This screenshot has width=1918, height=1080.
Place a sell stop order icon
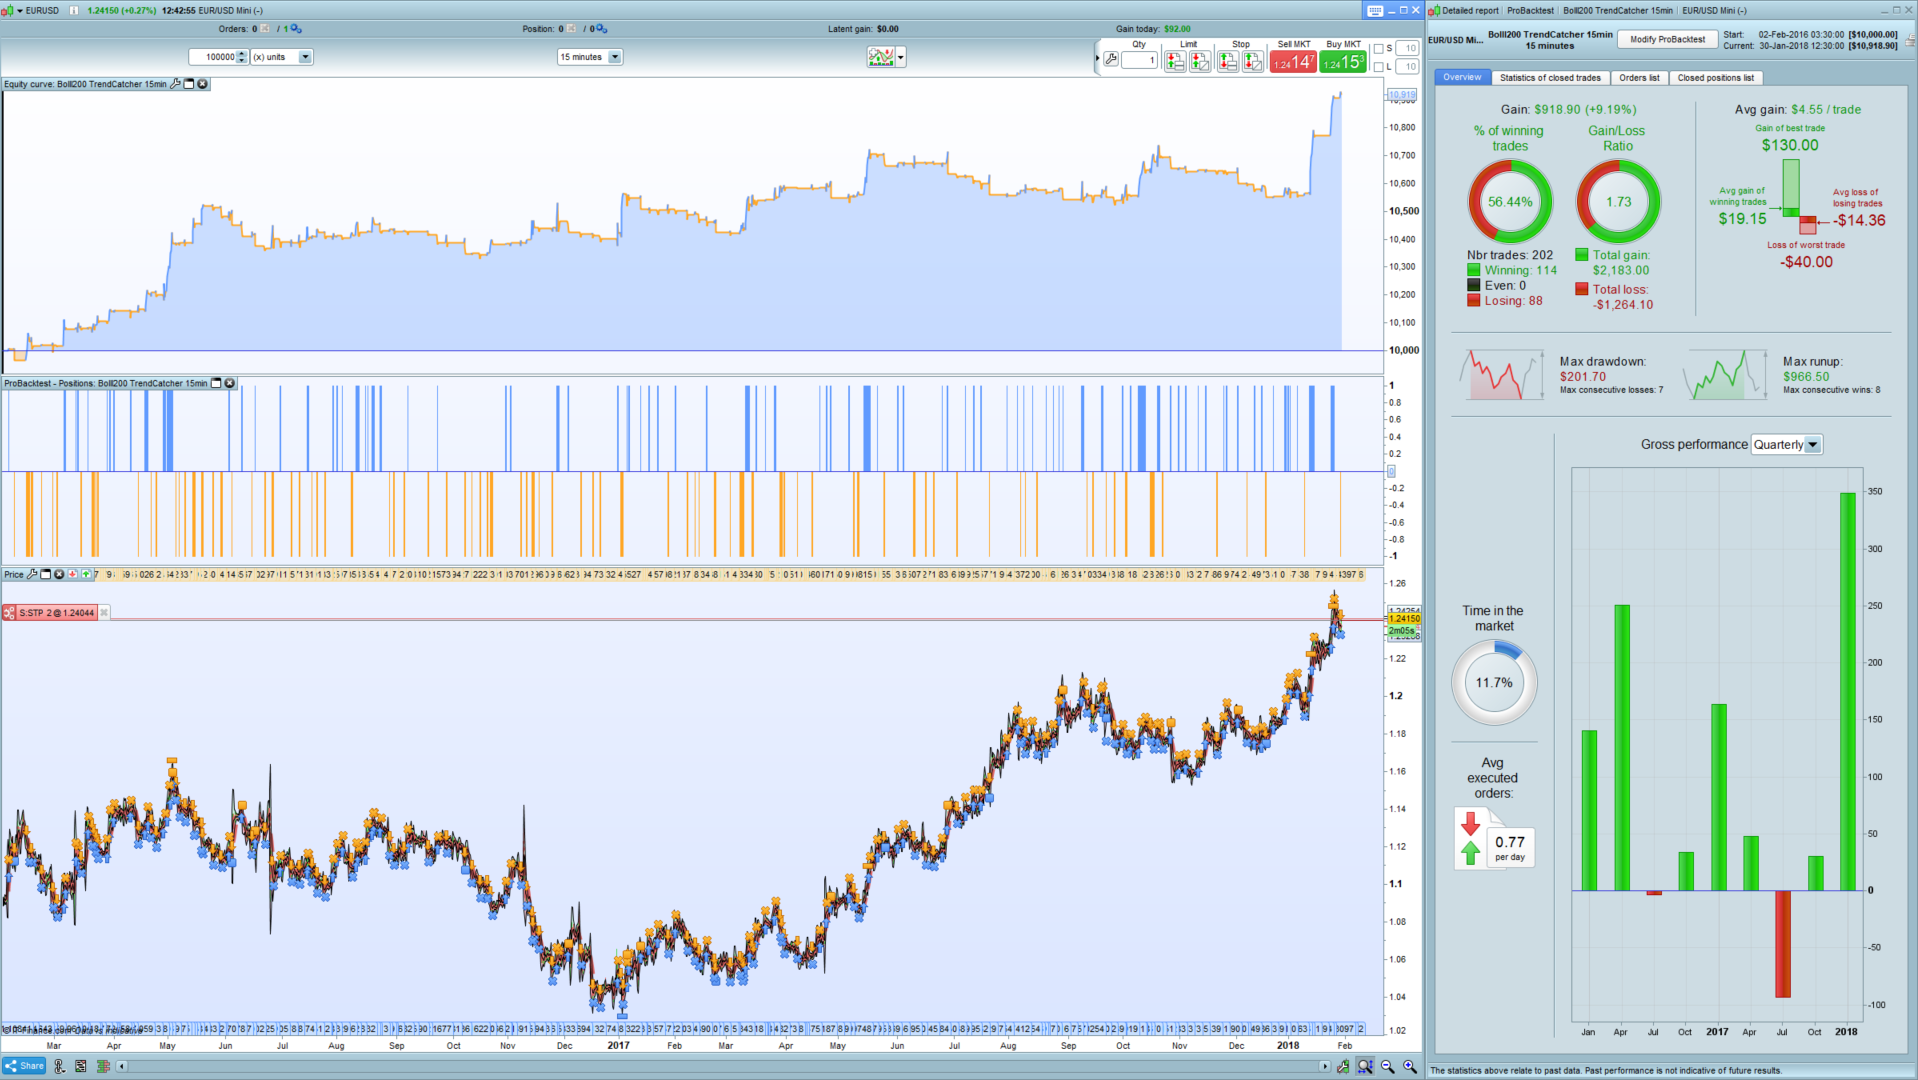[x=1253, y=62]
